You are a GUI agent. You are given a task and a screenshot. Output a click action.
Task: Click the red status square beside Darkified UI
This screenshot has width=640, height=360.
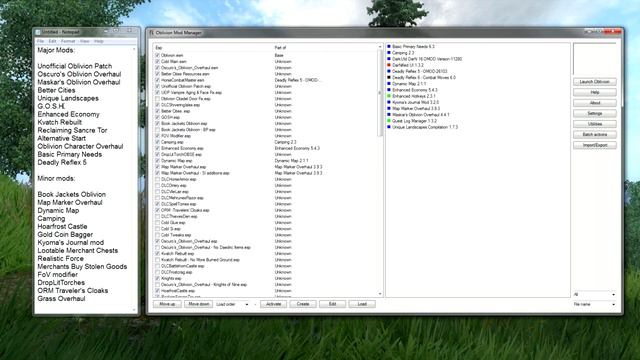(389, 65)
